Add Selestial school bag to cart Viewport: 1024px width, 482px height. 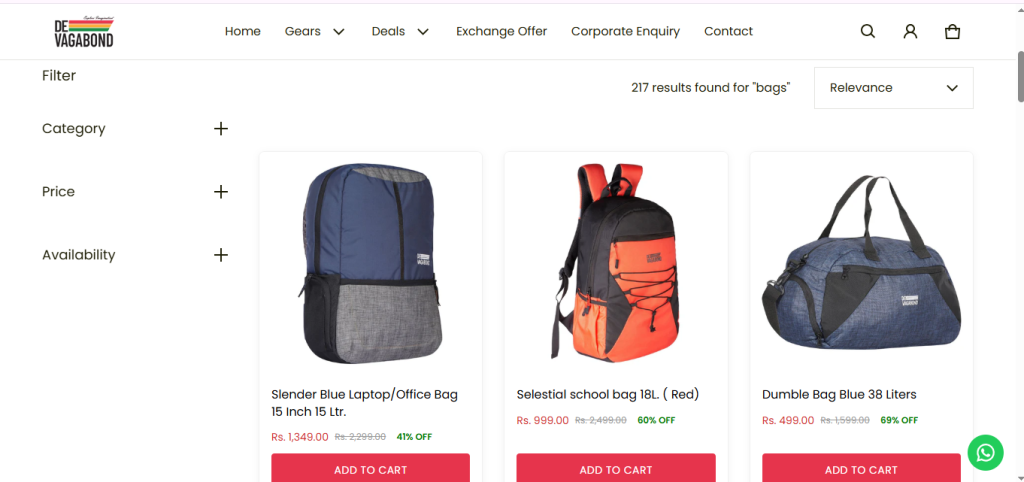pyautogui.click(x=616, y=468)
